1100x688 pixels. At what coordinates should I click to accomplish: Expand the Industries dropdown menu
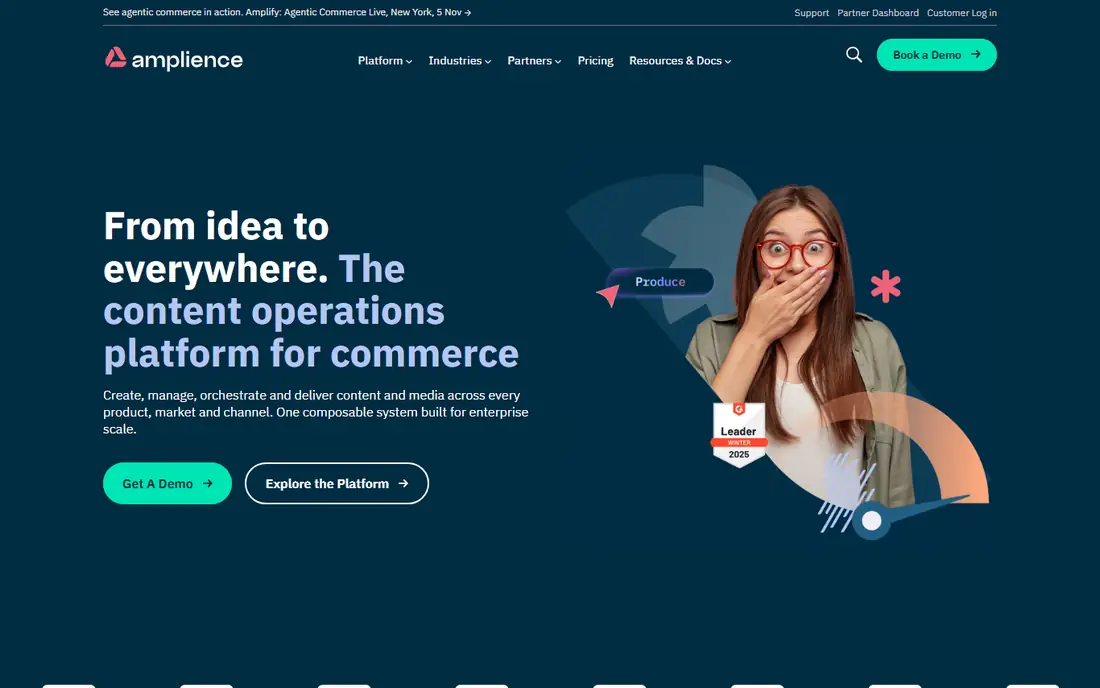[460, 61]
